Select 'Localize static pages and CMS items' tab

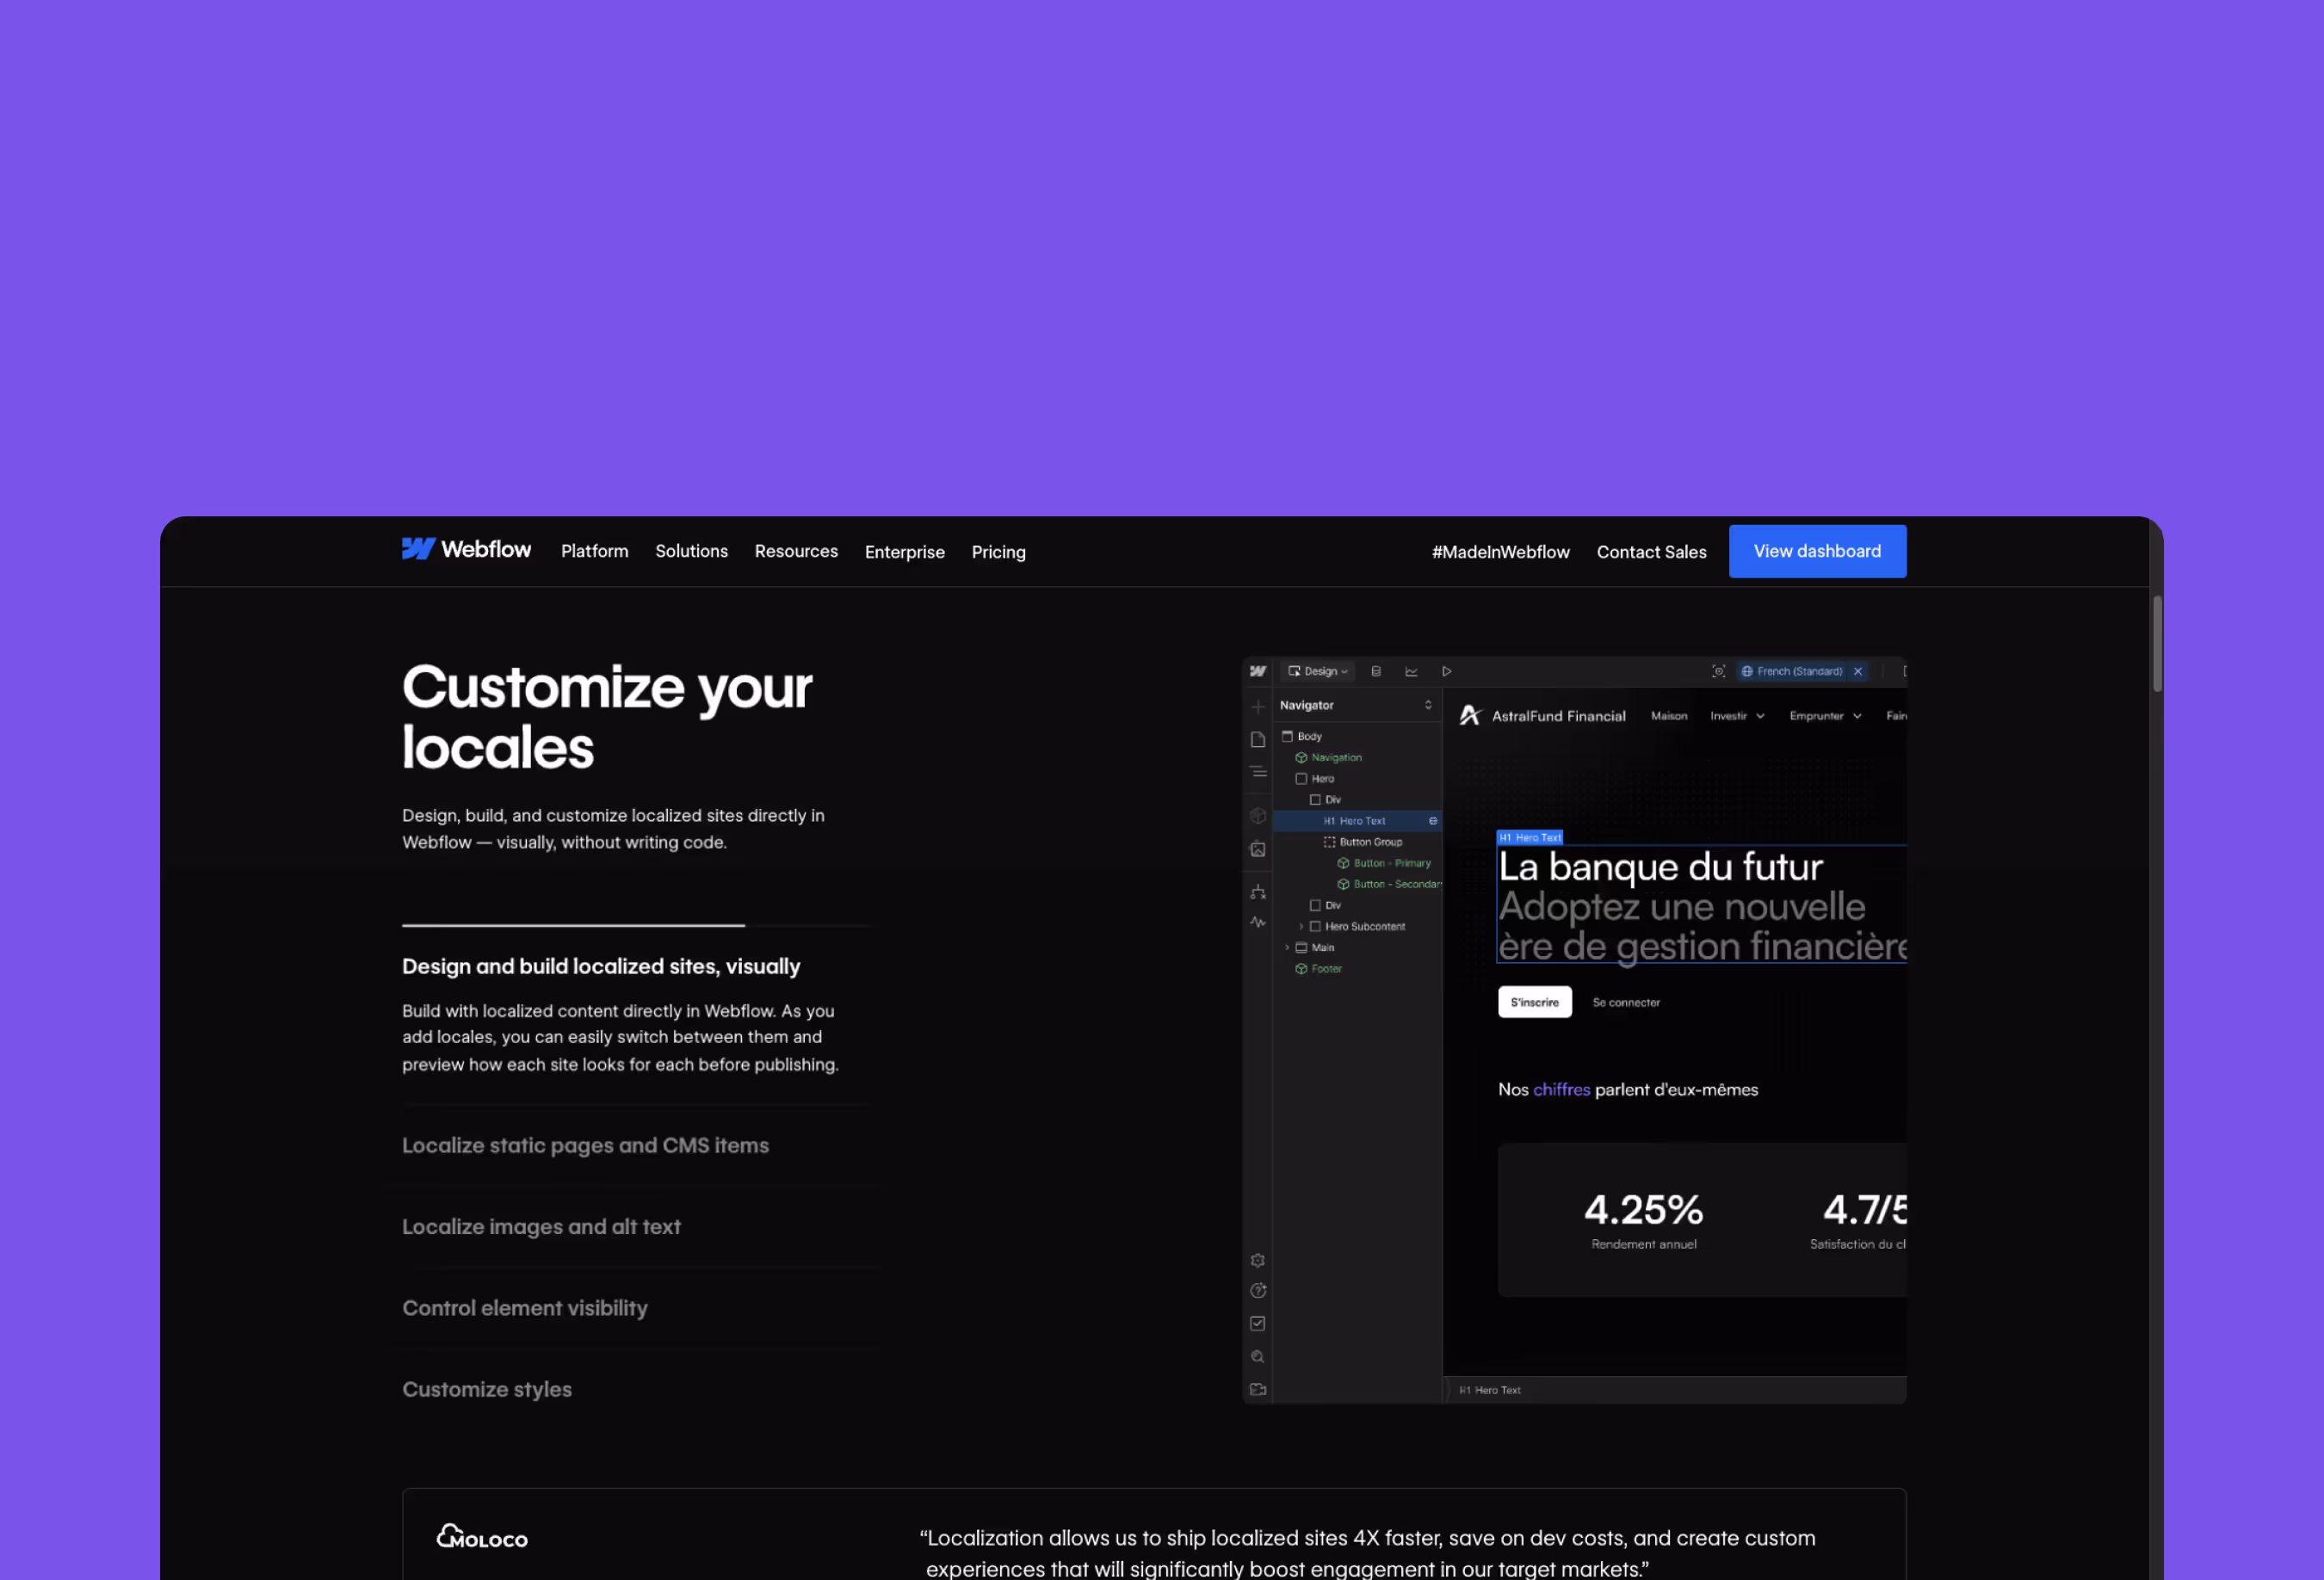point(585,1146)
